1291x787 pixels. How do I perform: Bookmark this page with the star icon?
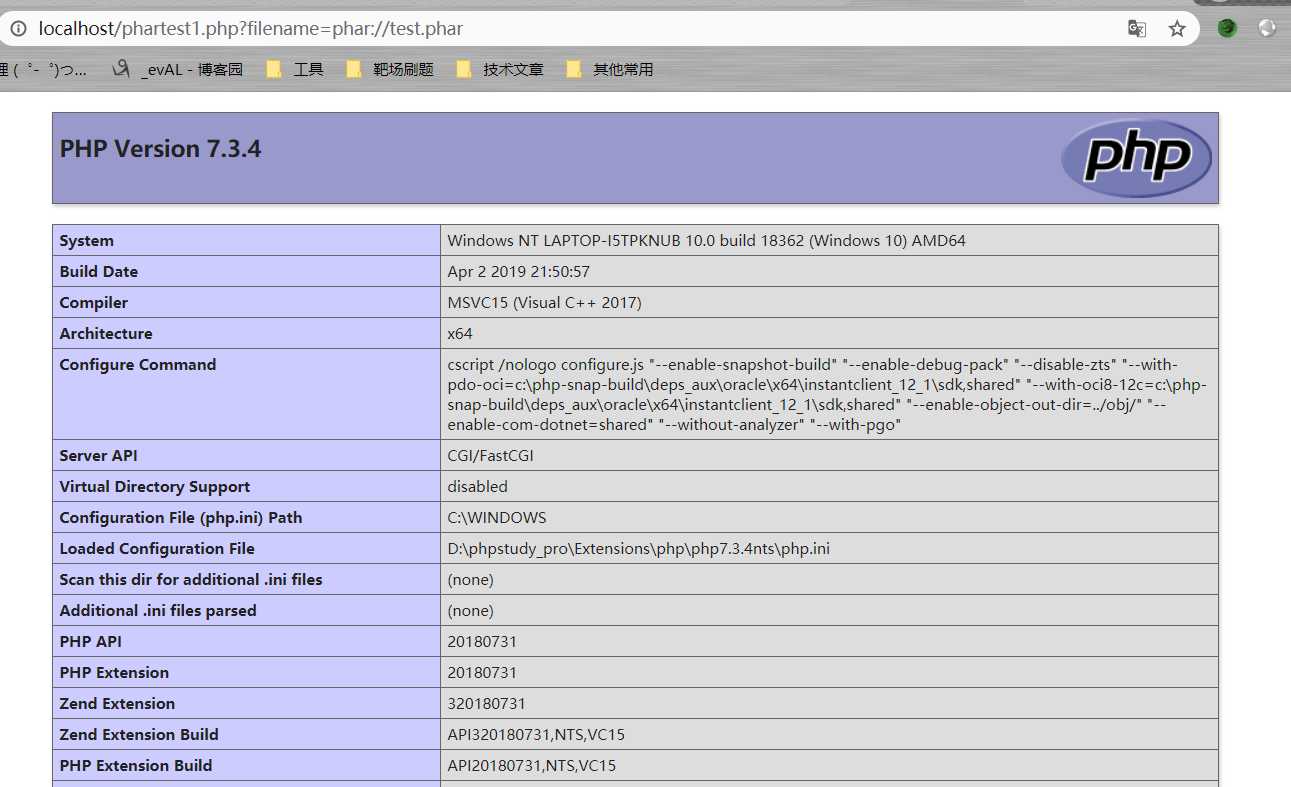click(1177, 29)
